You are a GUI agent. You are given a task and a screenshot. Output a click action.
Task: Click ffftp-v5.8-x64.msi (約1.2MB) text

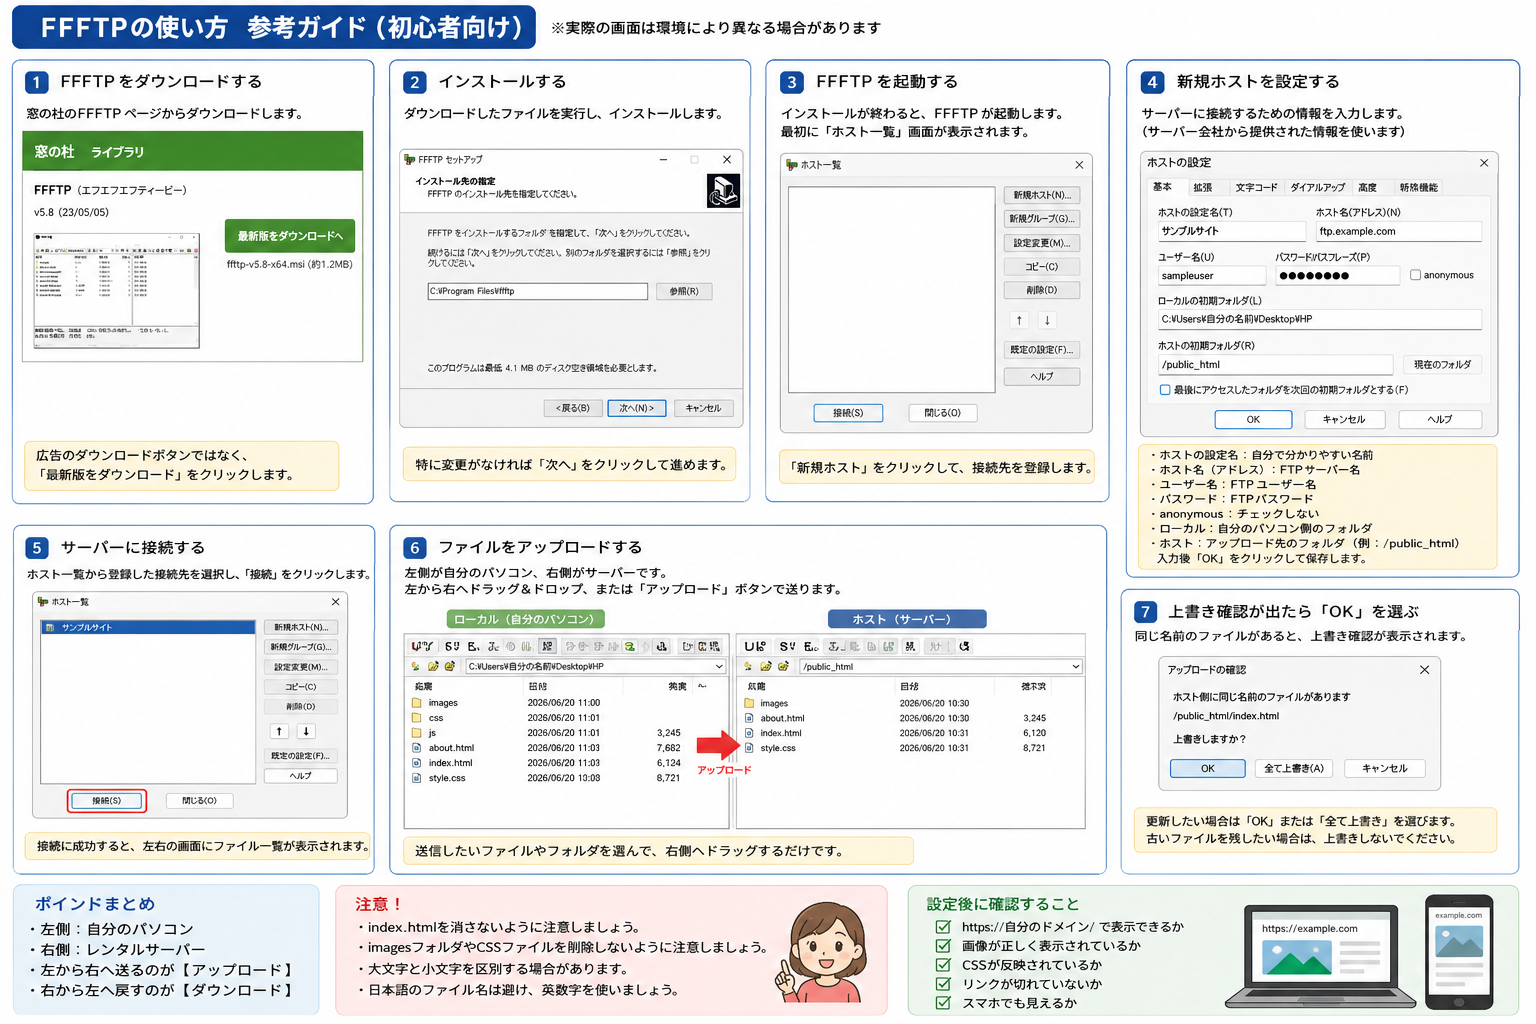click(x=289, y=265)
